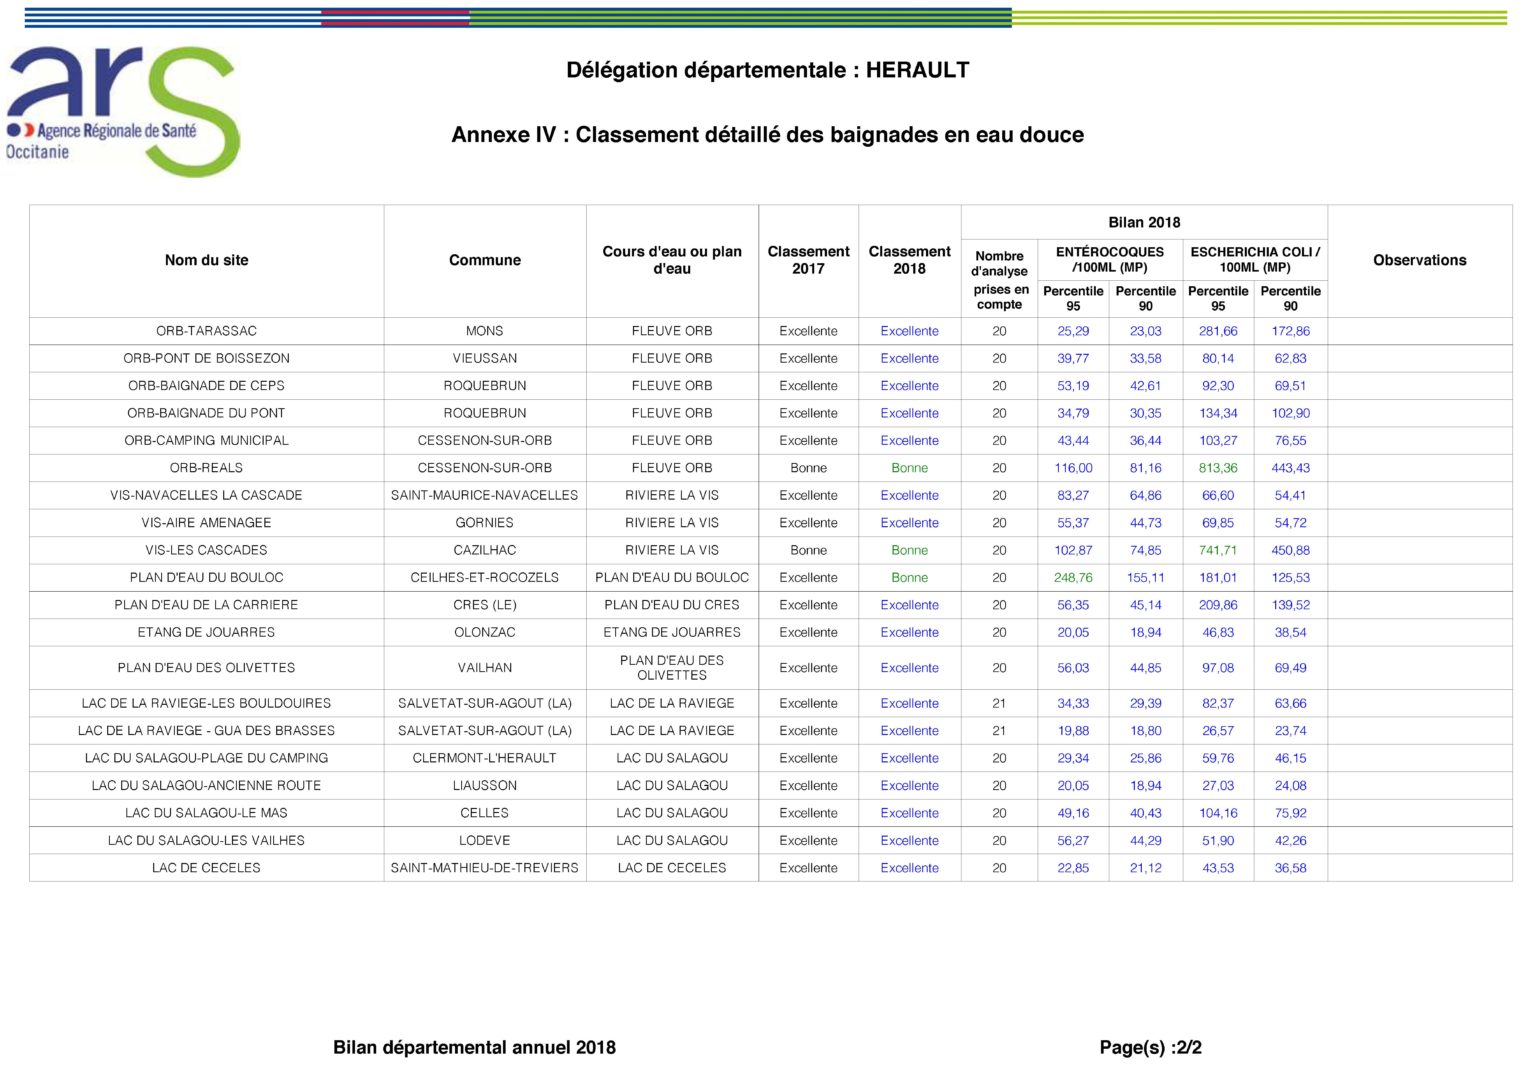Click the 'Bilan départemental annuel 2018' footer
The height and width of the screenshot is (1086, 1536).
pos(474,1048)
